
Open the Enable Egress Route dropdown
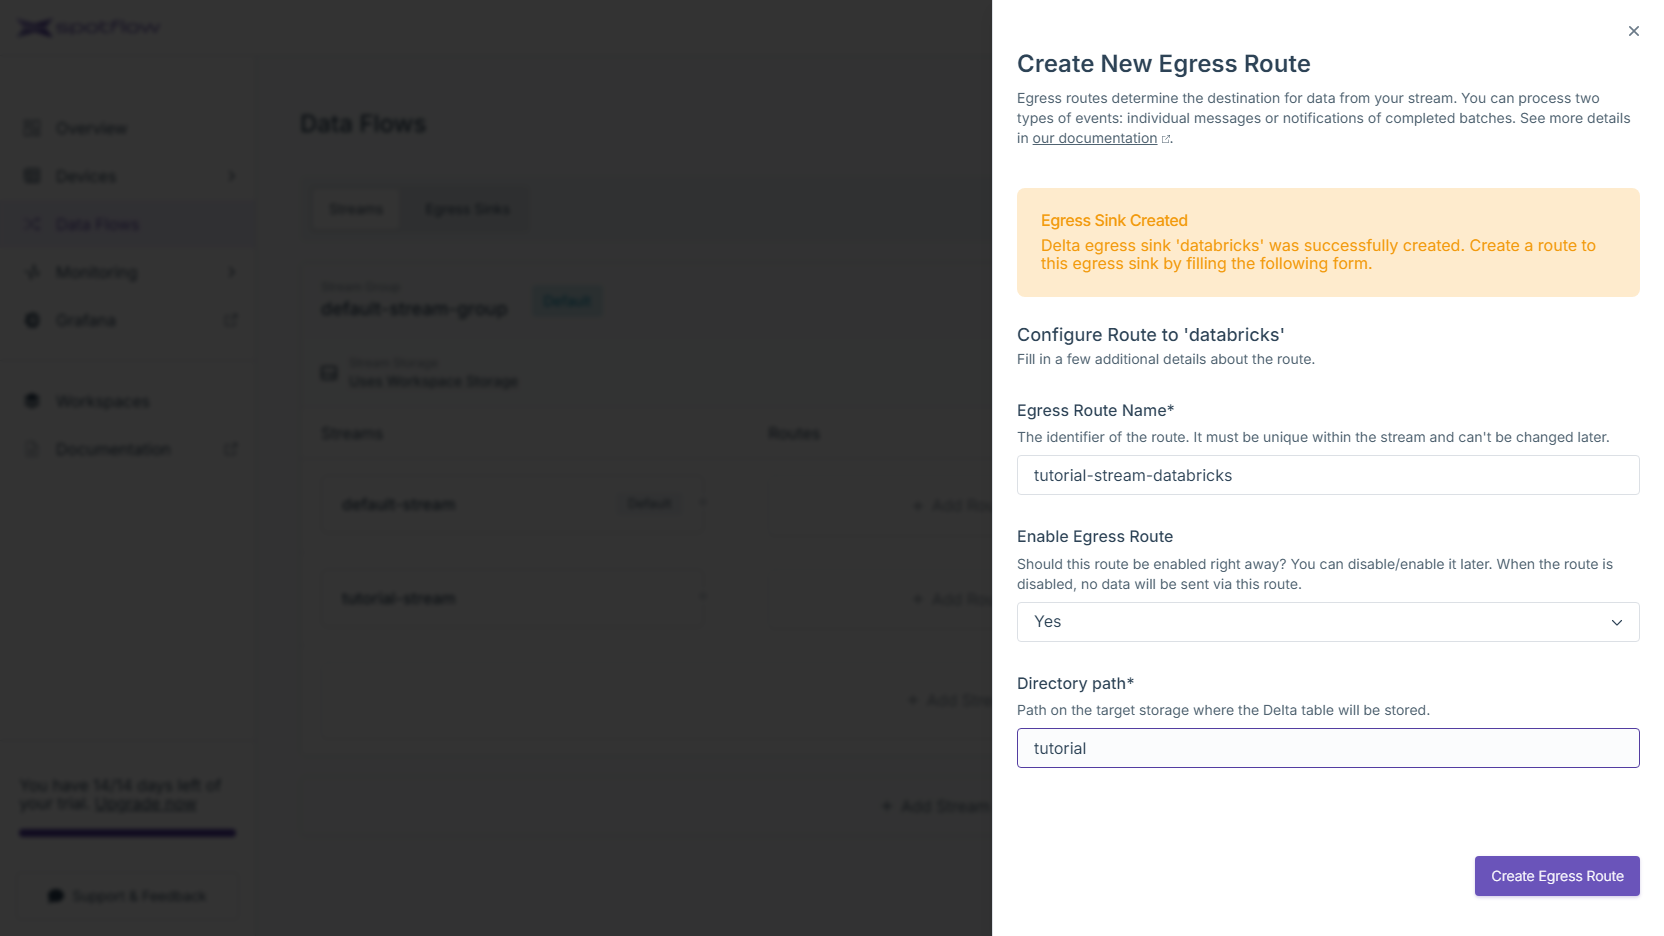[x=1328, y=622]
